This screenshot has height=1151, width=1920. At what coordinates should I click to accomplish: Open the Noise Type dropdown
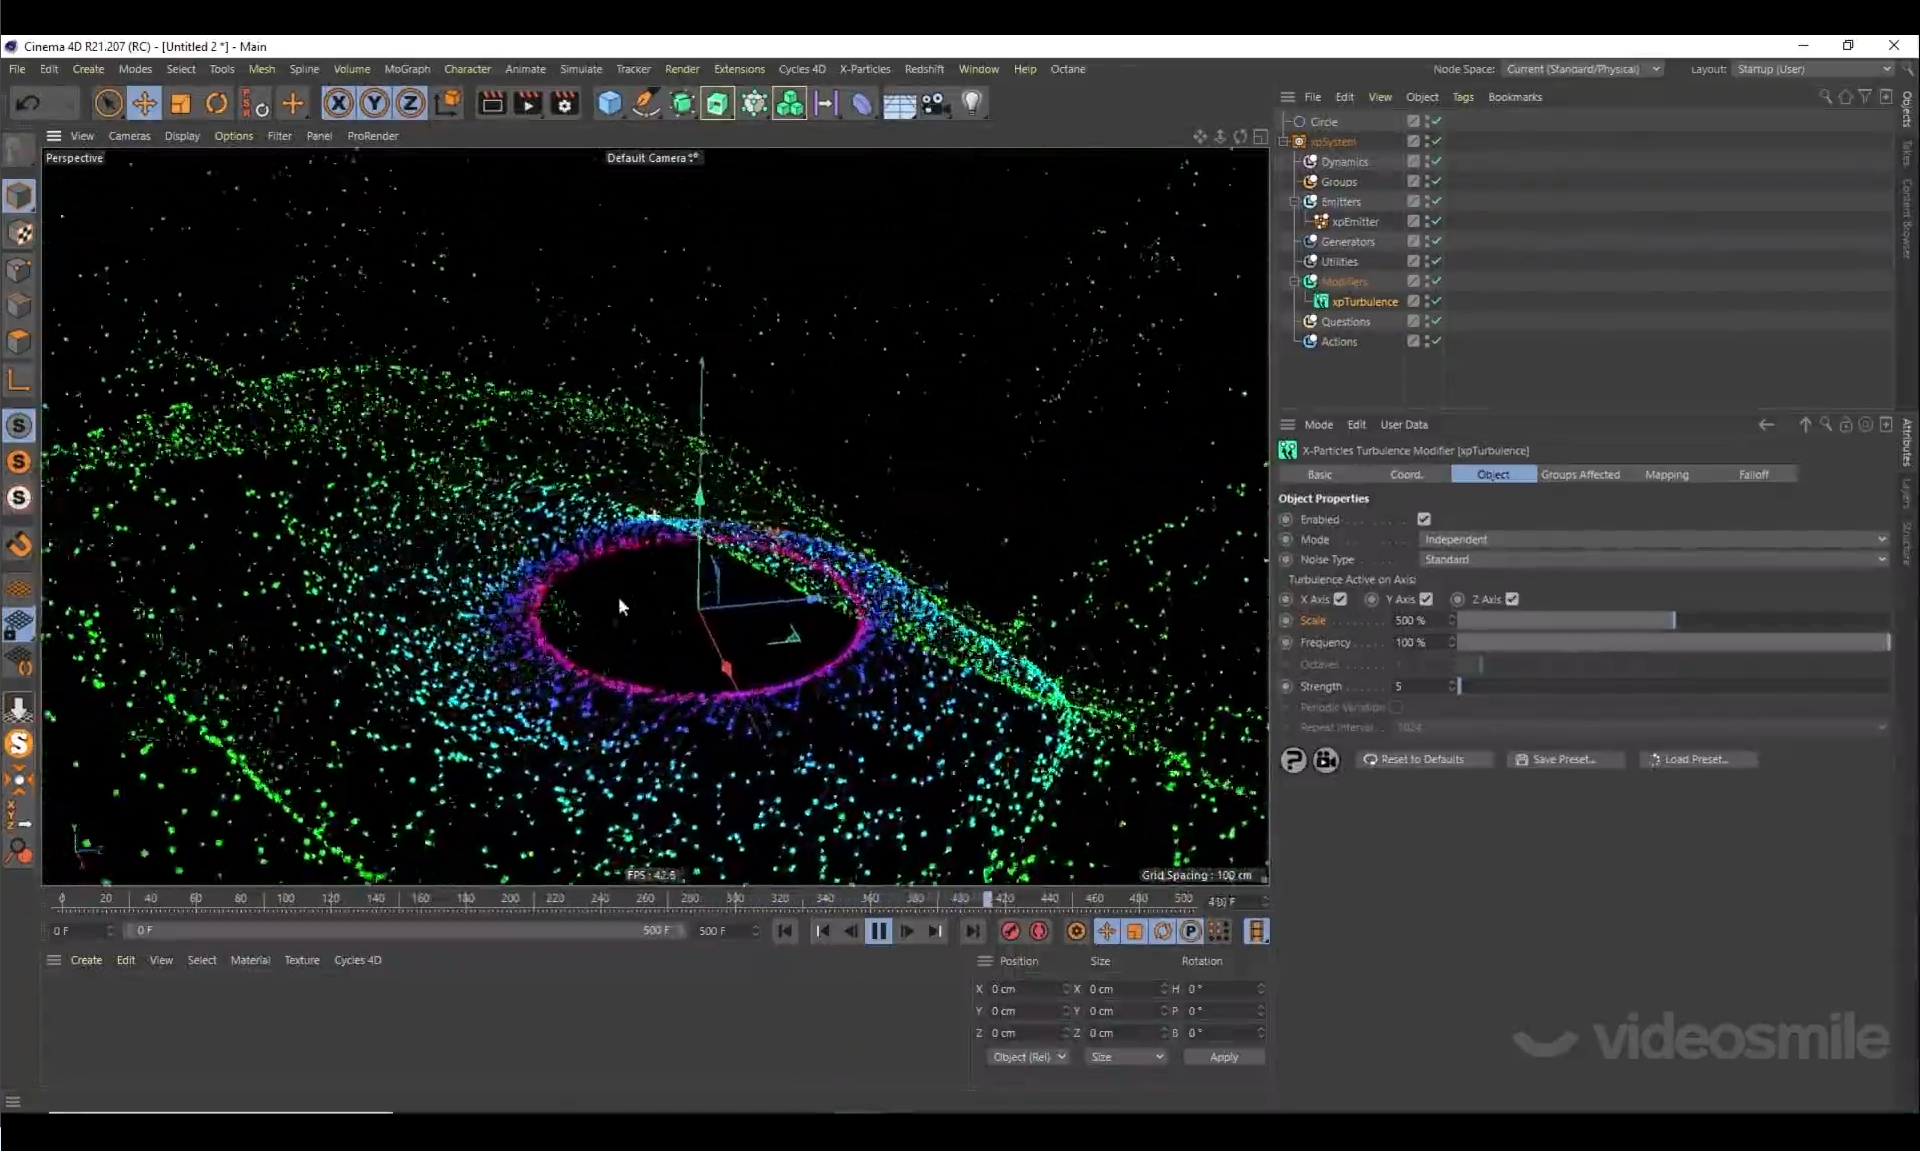coord(1654,559)
